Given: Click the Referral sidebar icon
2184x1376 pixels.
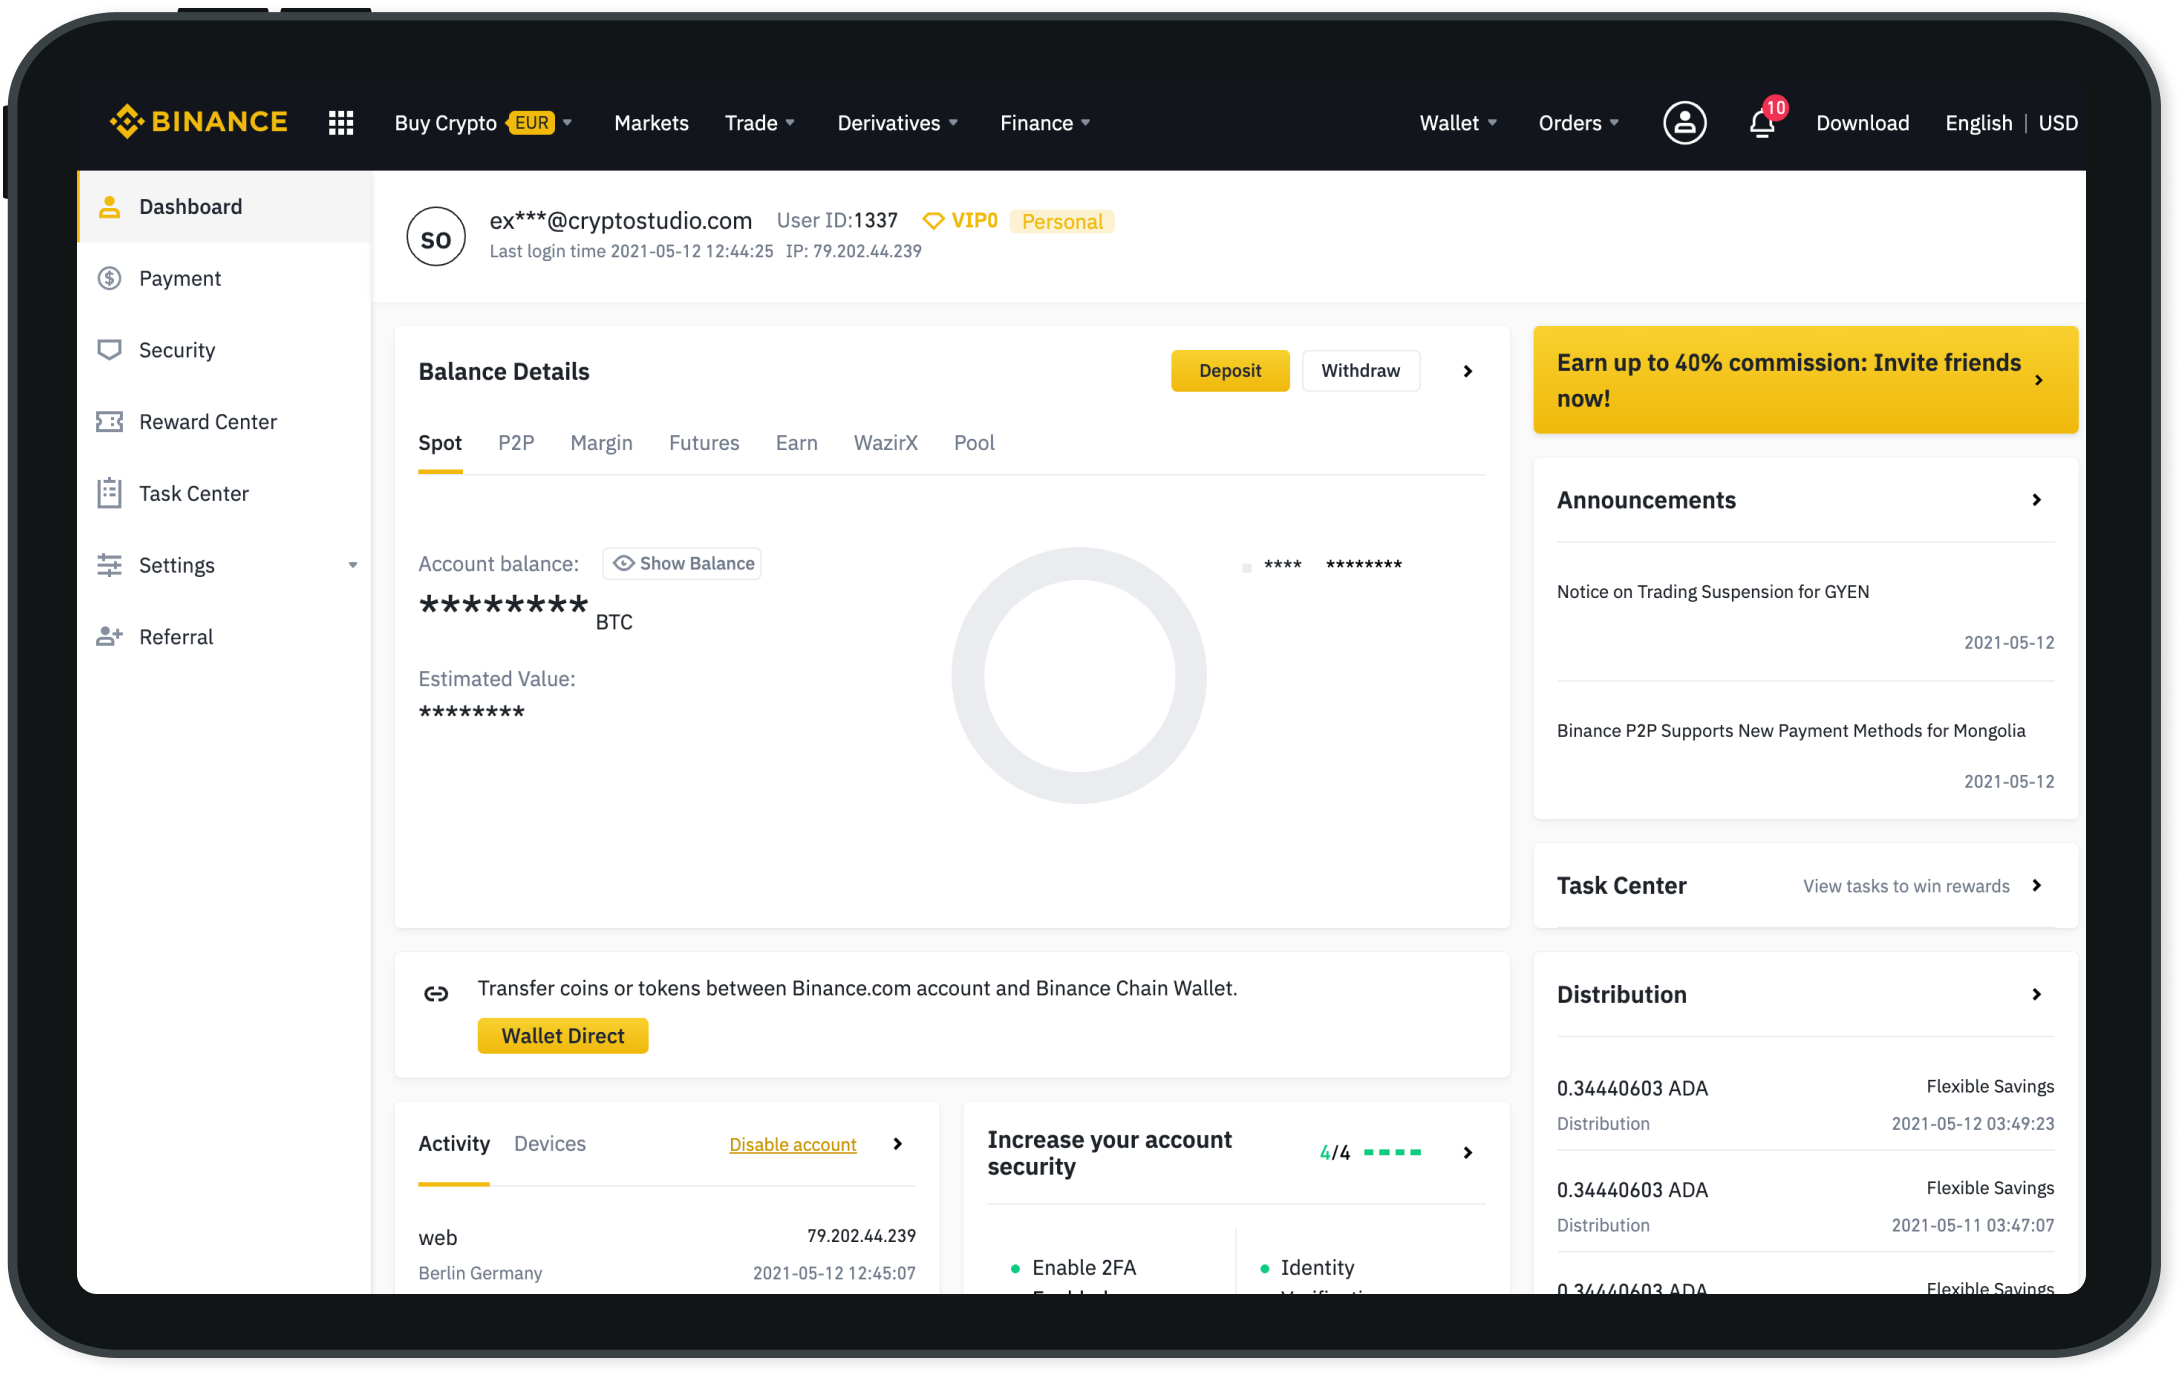Looking at the screenshot, I should pos(109,636).
